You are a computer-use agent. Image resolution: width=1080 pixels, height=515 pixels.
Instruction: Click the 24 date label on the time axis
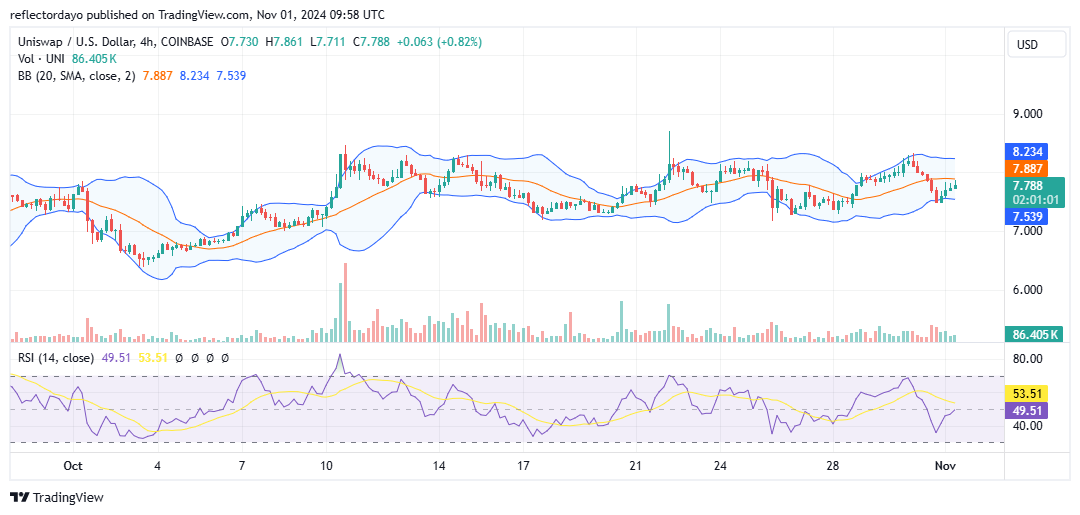click(x=720, y=465)
